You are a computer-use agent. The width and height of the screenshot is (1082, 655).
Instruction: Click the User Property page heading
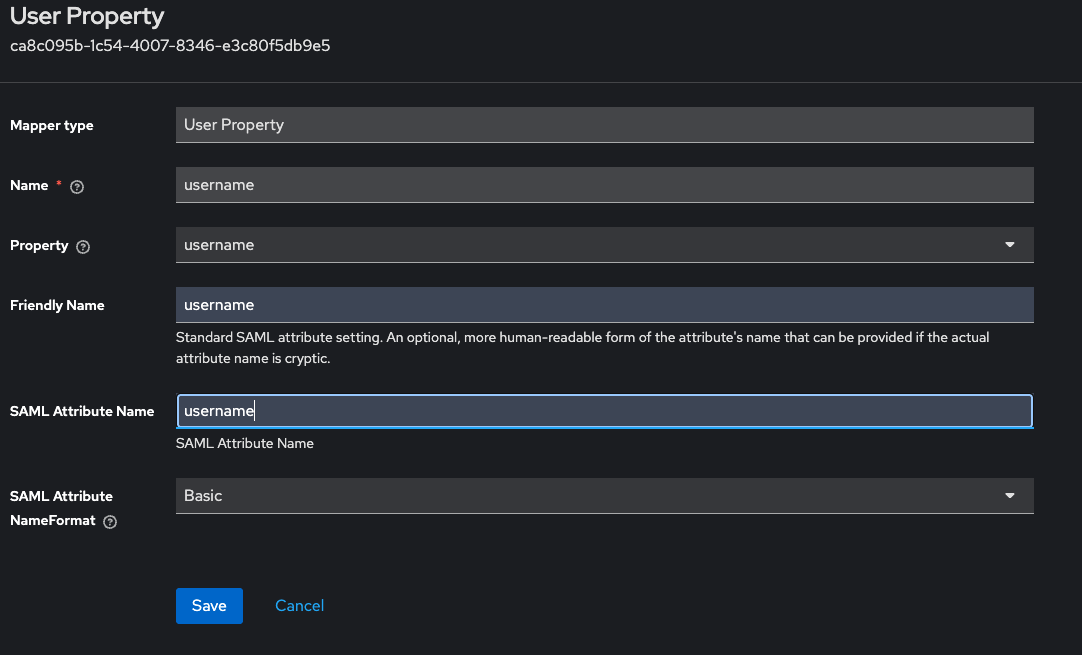(87, 17)
